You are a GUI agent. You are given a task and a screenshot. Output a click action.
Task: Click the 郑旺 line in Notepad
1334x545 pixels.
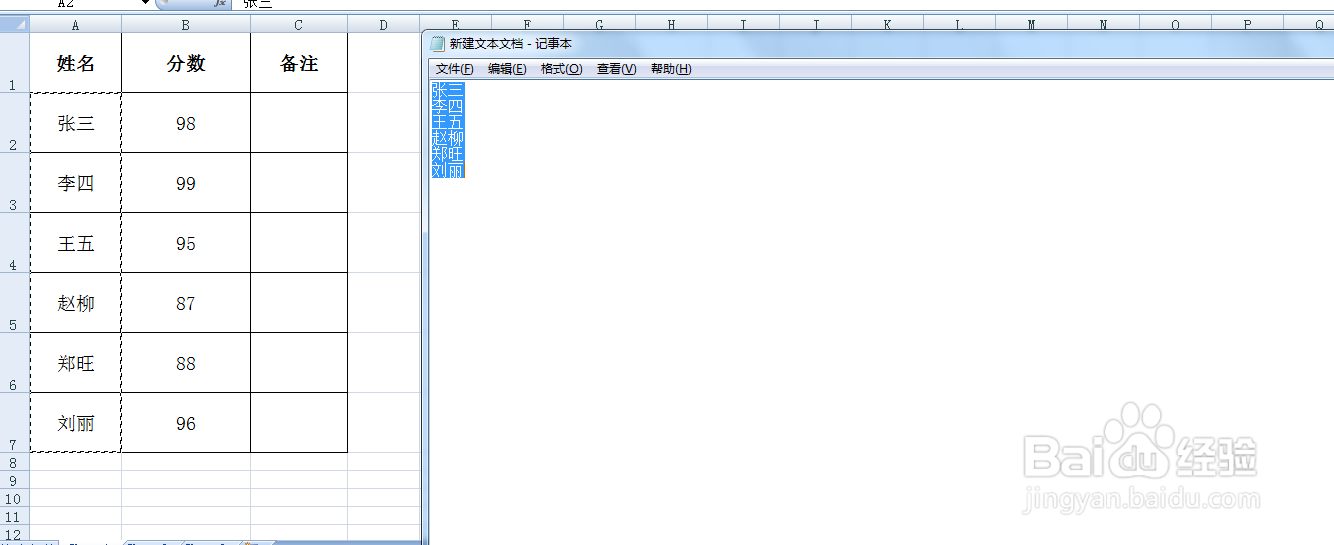pyautogui.click(x=447, y=154)
